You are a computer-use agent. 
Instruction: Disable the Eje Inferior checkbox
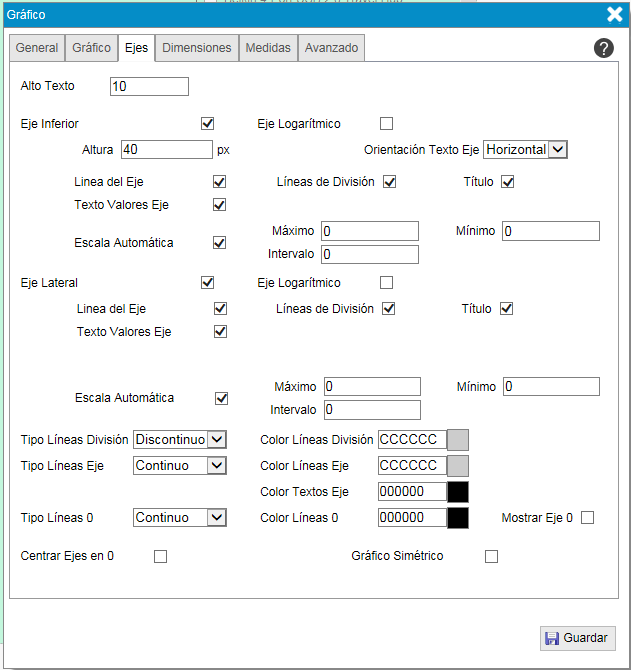(x=208, y=124)
